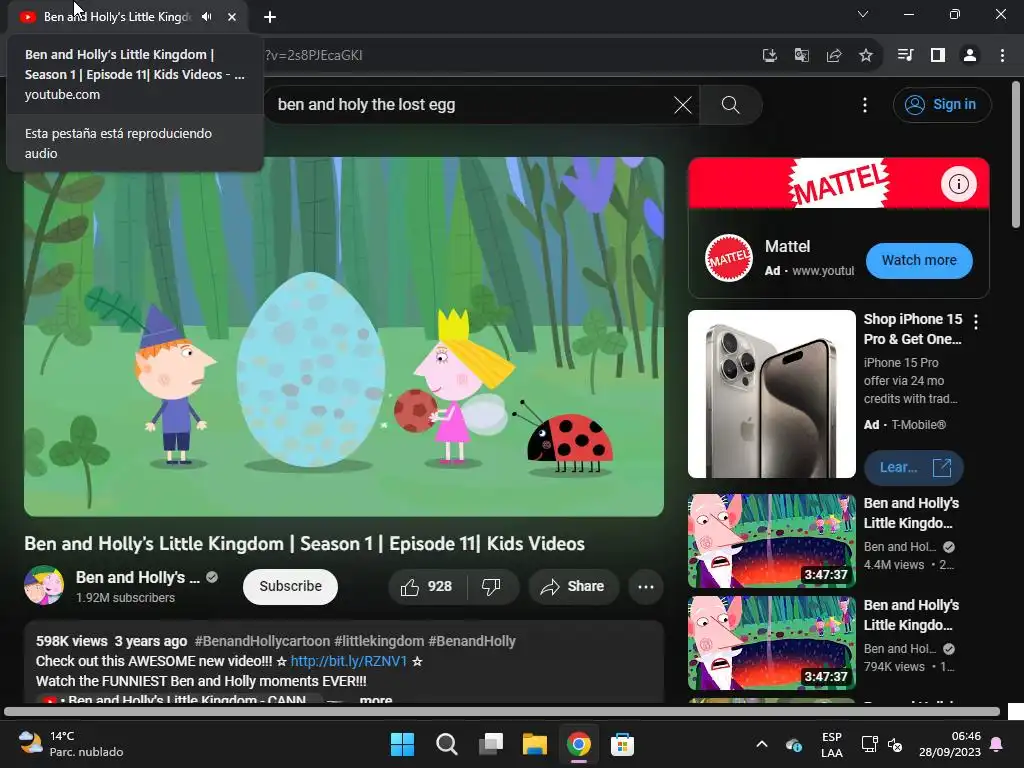Open the iPhone 15 Pro ad thumbnail
This screenshot has height=768, width=1024.
[772, 394]
